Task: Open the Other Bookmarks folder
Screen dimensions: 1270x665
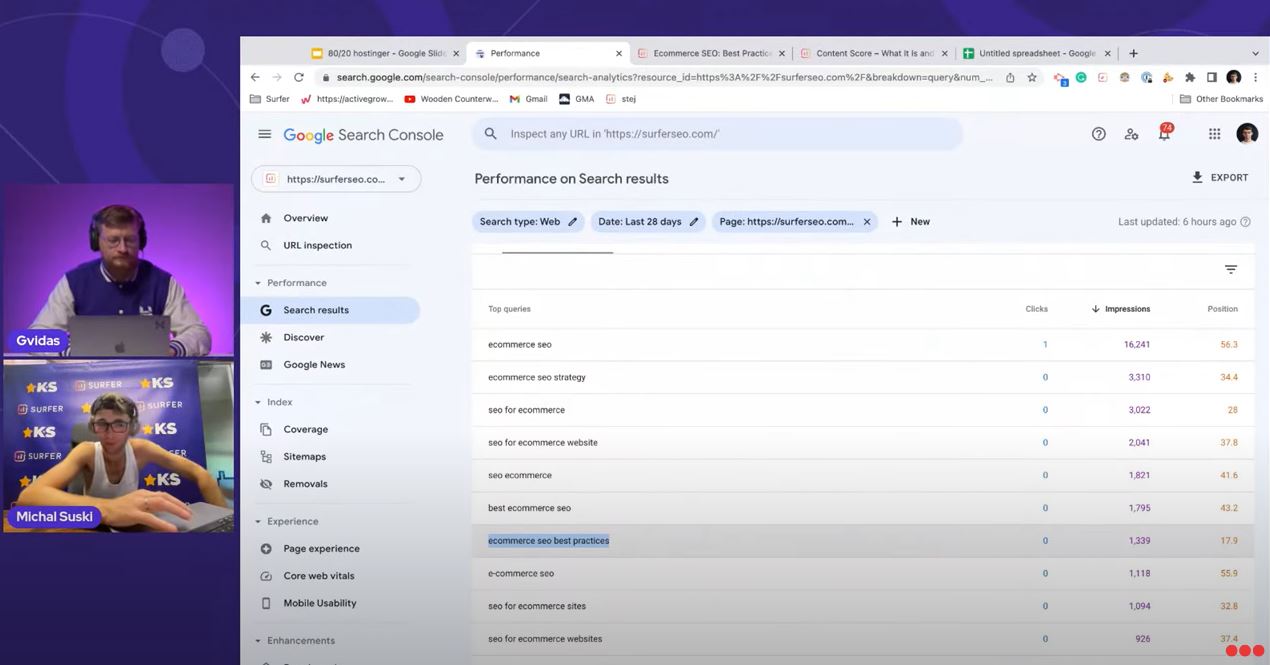Action: point(1221,99)
